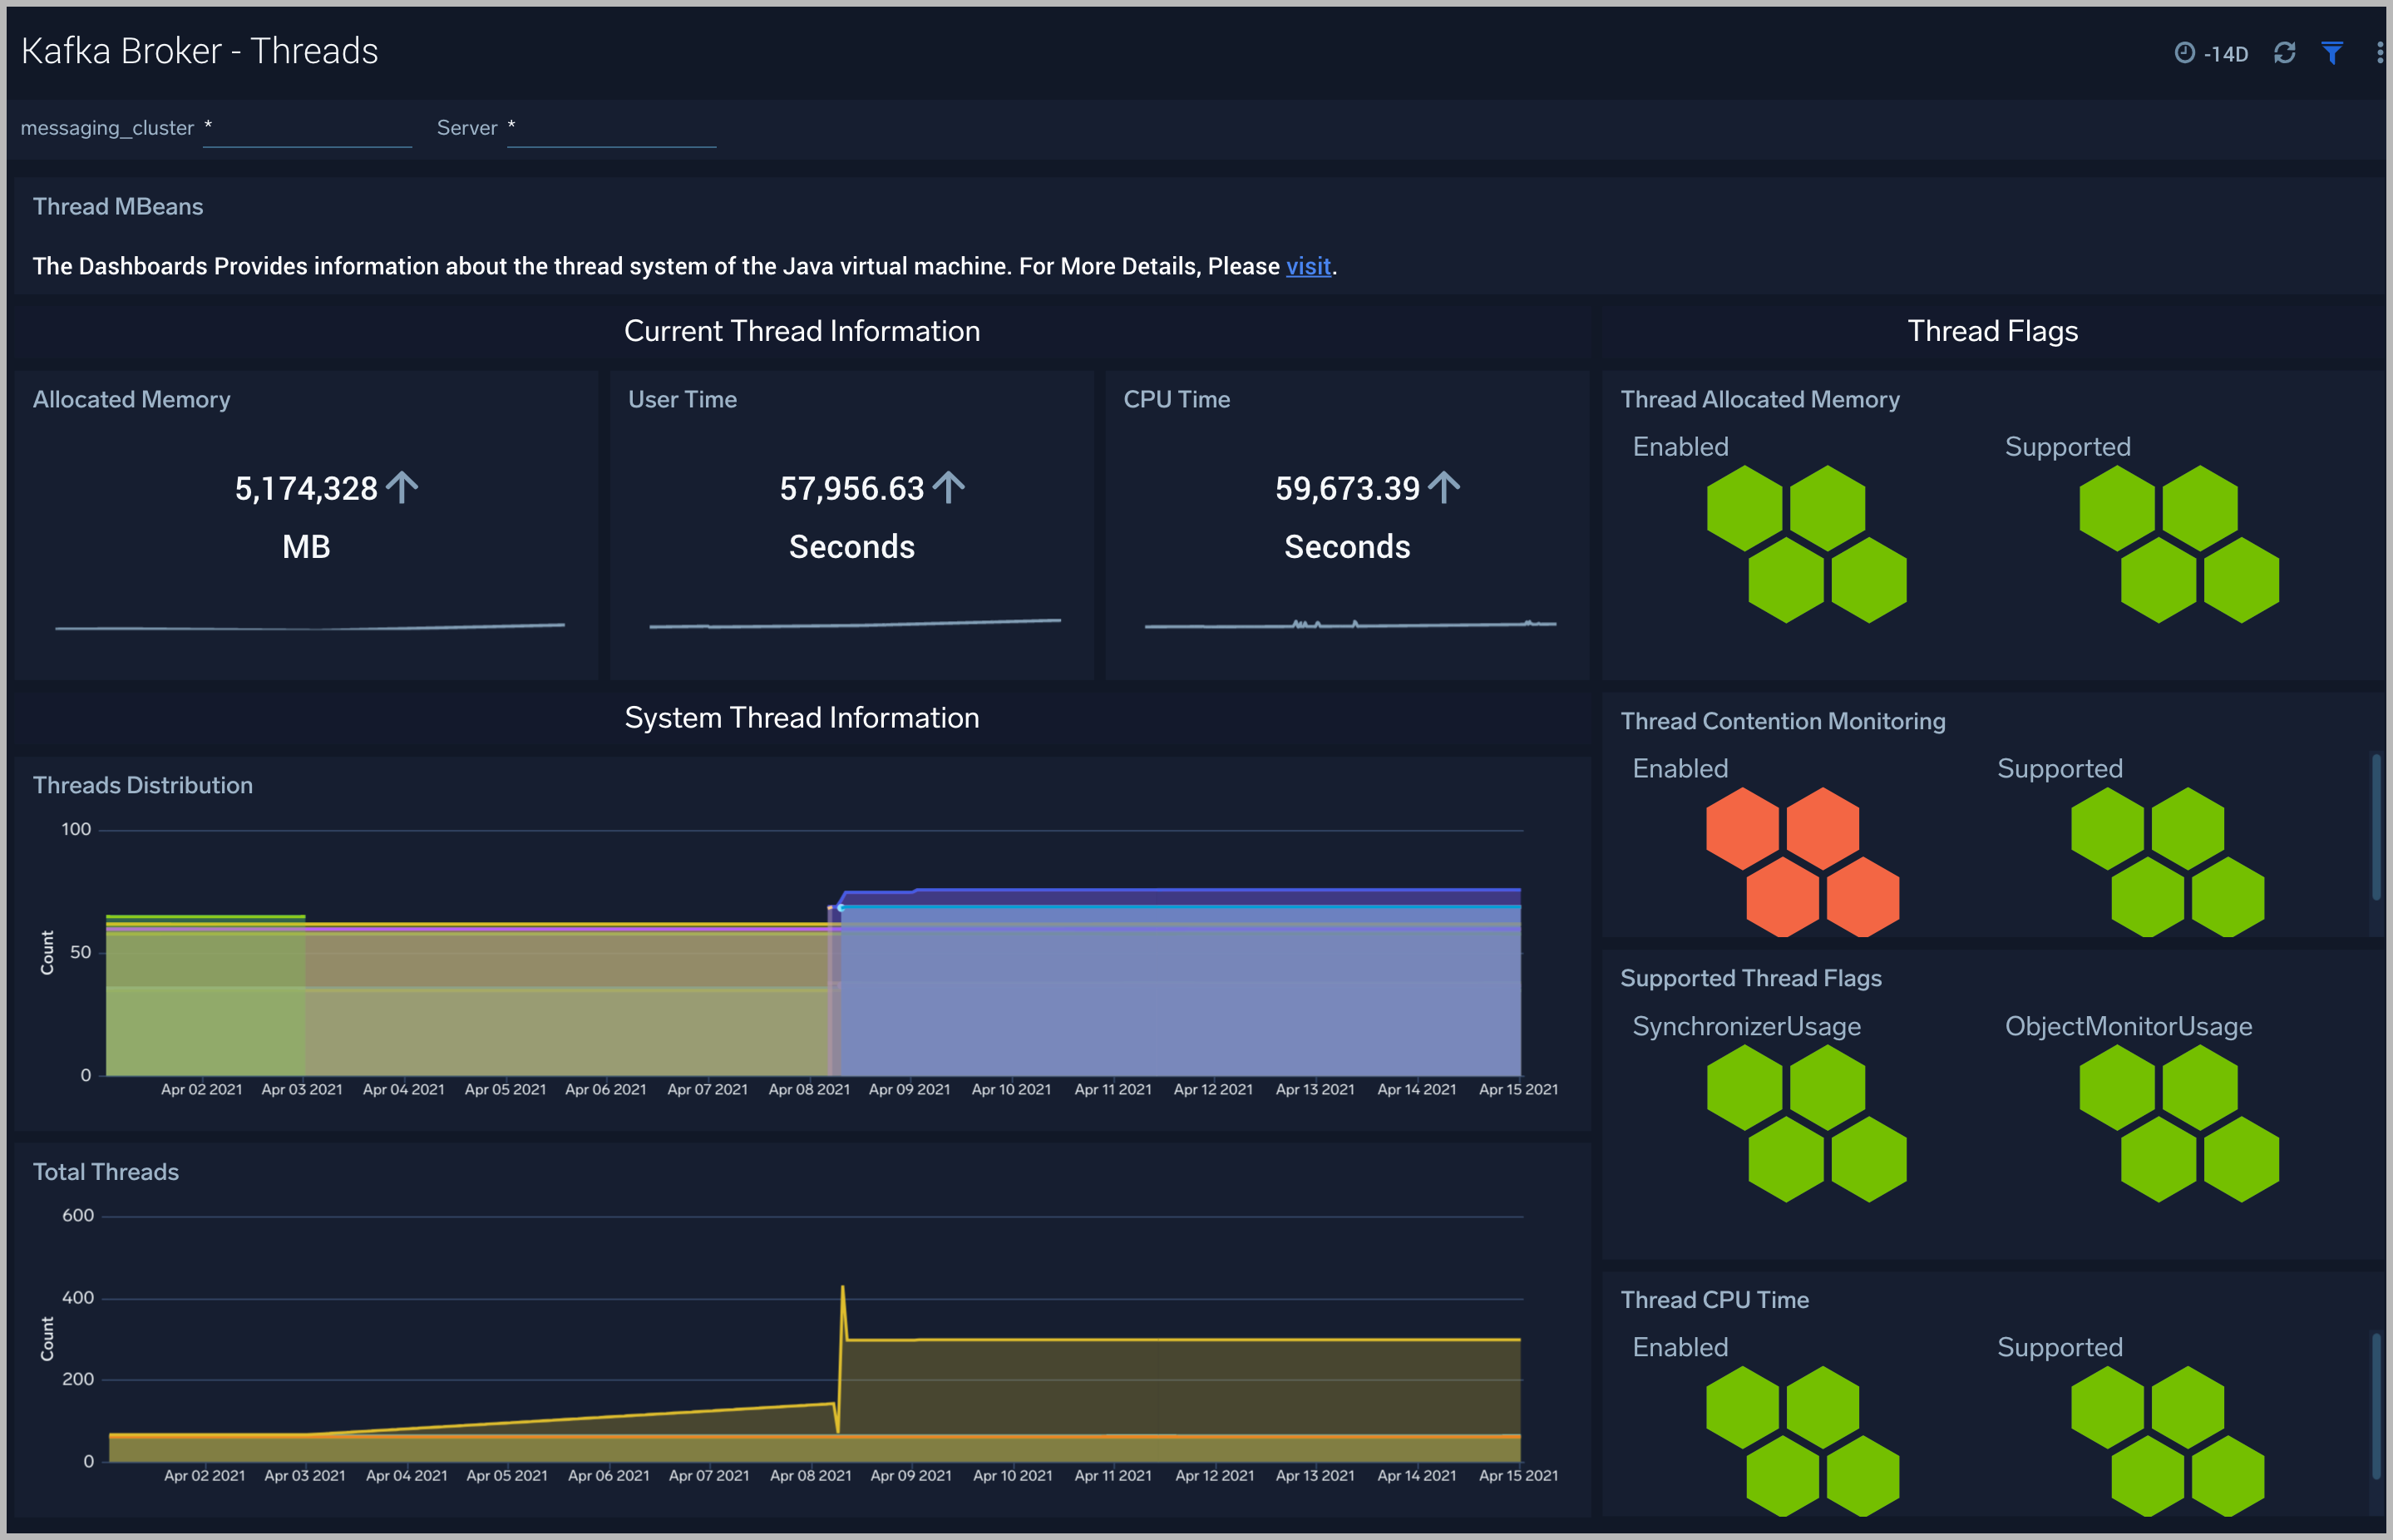2393x1540 pixels.
Task: Click the Supported hexagons under Thread Allocated Memory
Action: tap(2180, 545)
